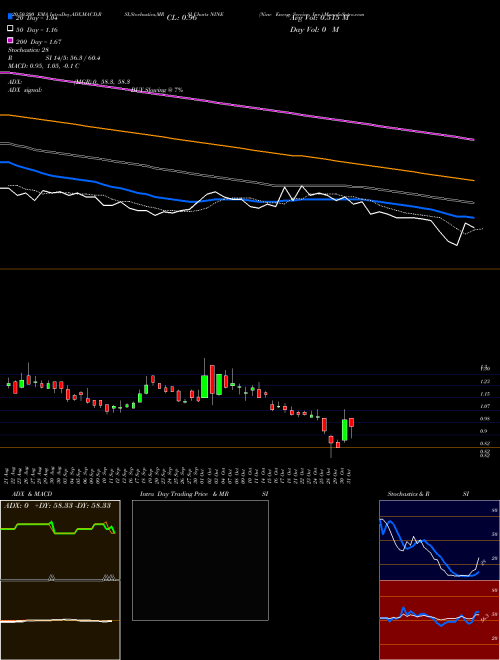Screen dimensions: 500x660
Task: Click the 'CL: 0.96' closing price text
Action: pos(182,18)
